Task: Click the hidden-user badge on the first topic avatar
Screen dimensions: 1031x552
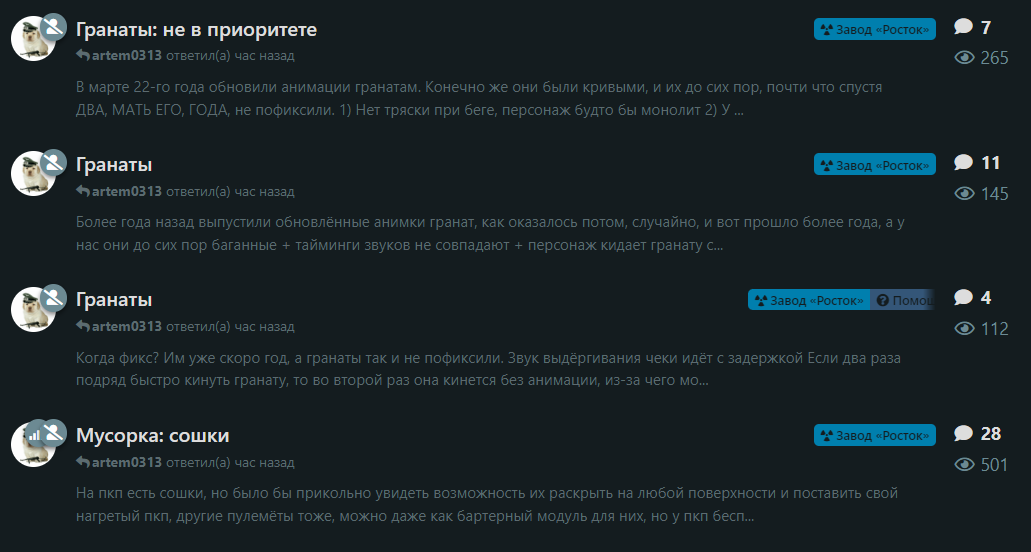Action: click(53, 27)
